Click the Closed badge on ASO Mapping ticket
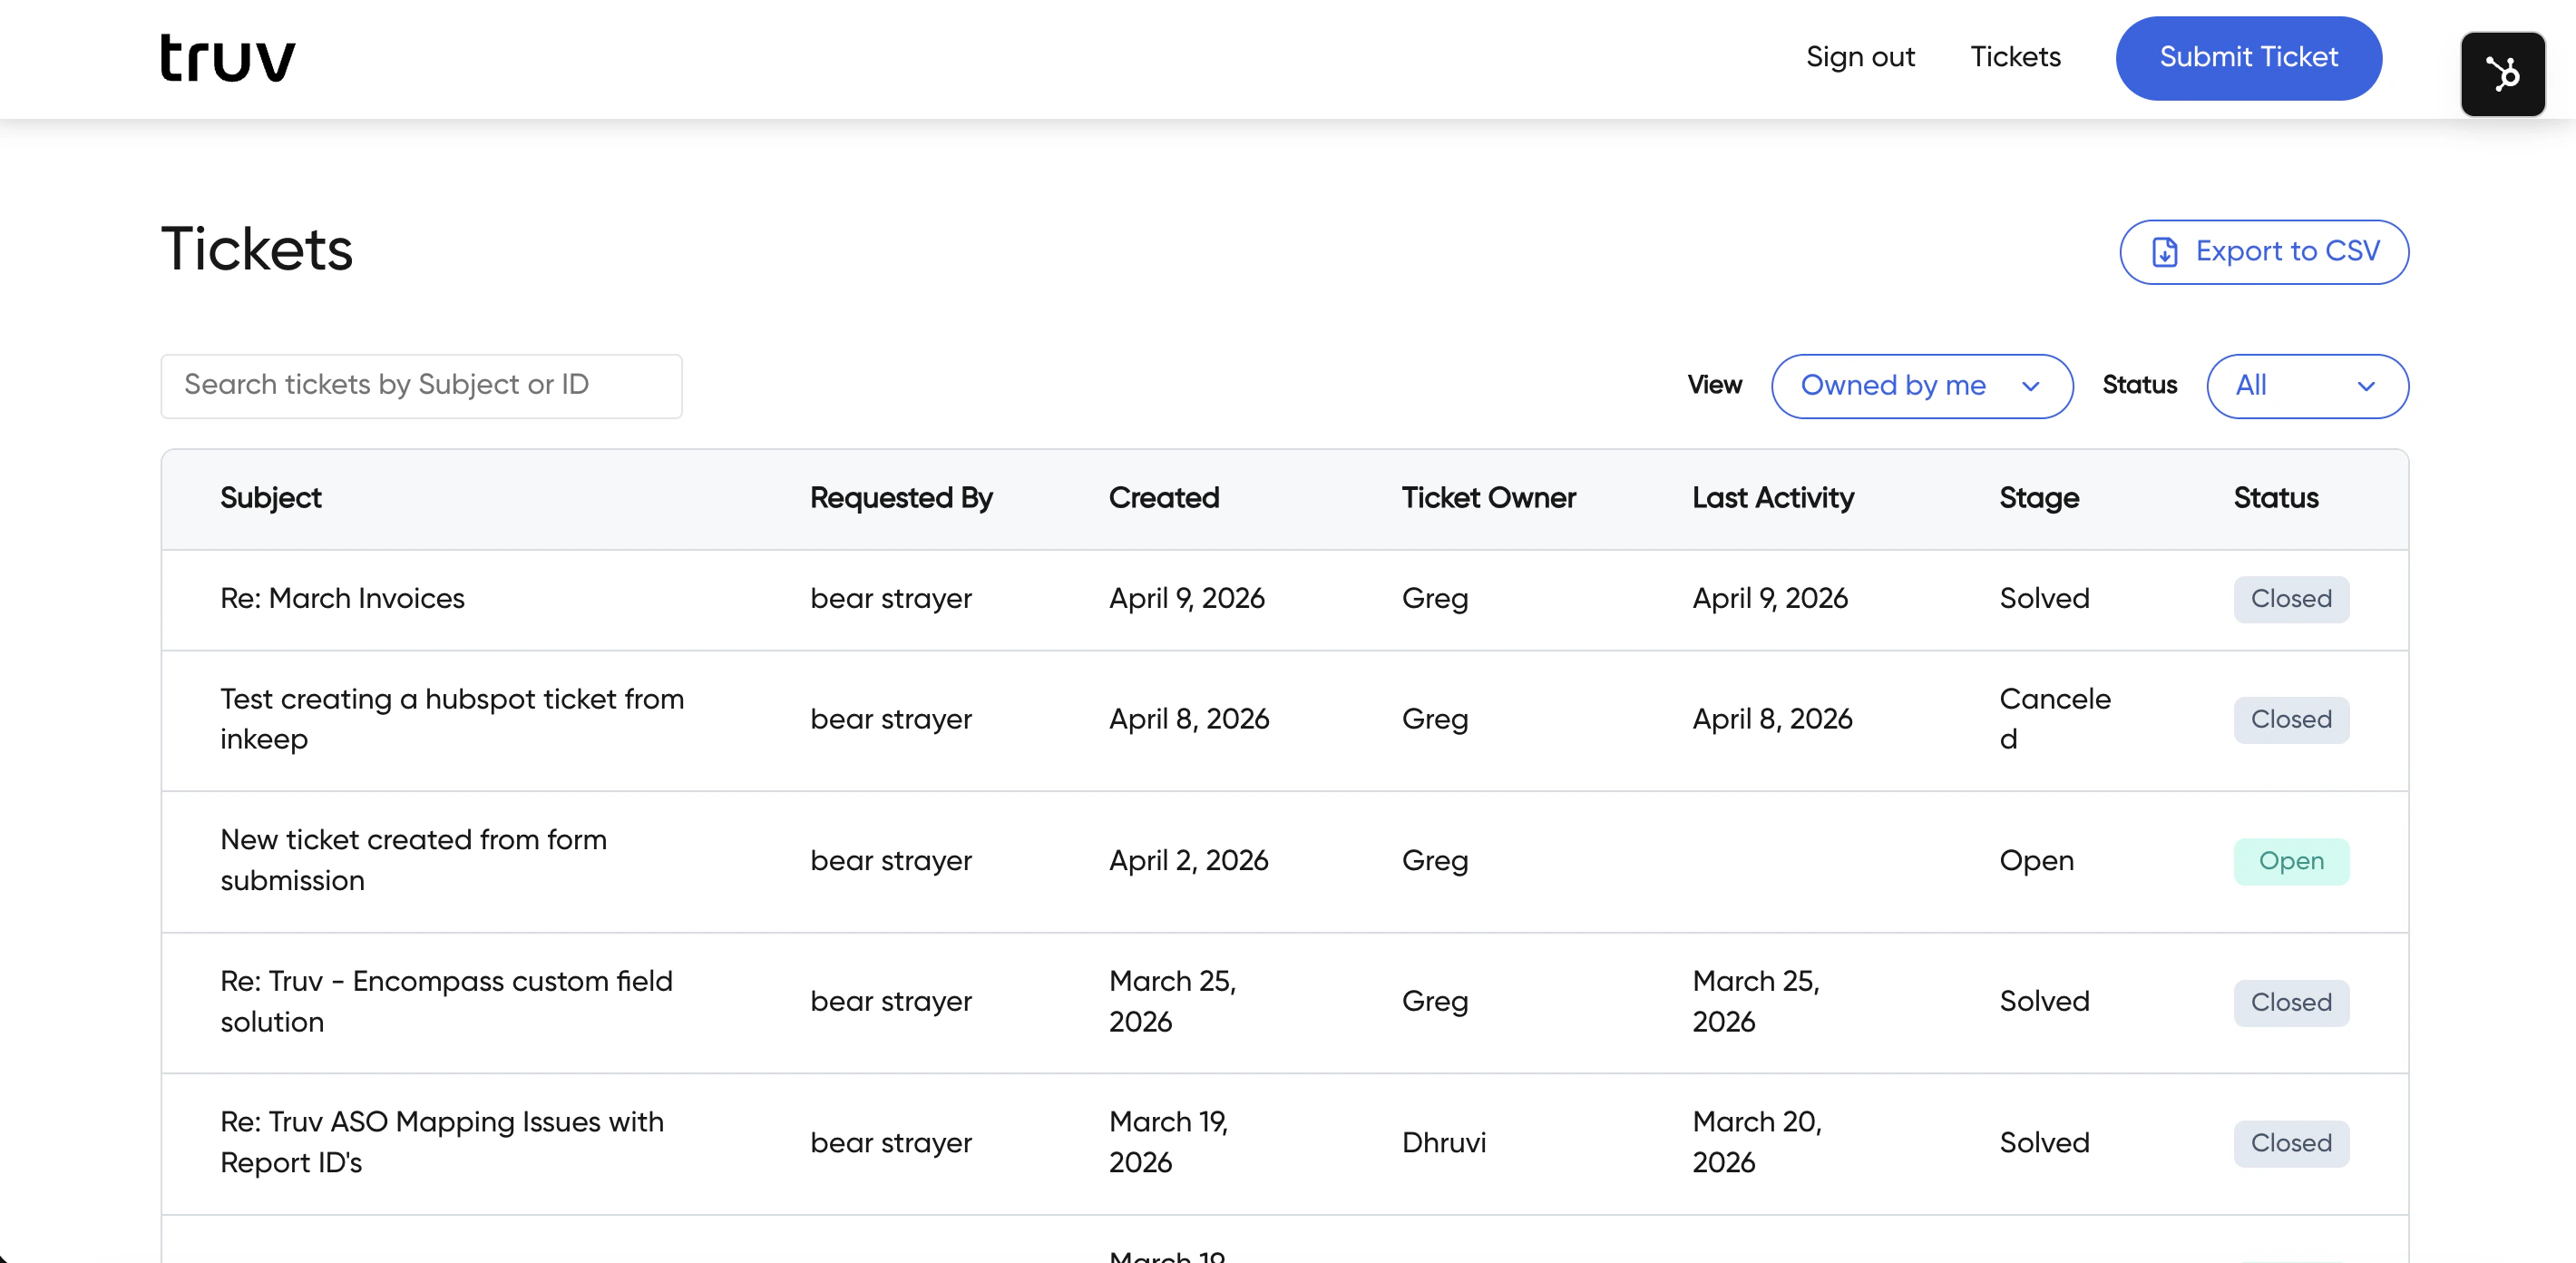Viewport: 2576px width, 1263px height. (x=2291, y=1143)
